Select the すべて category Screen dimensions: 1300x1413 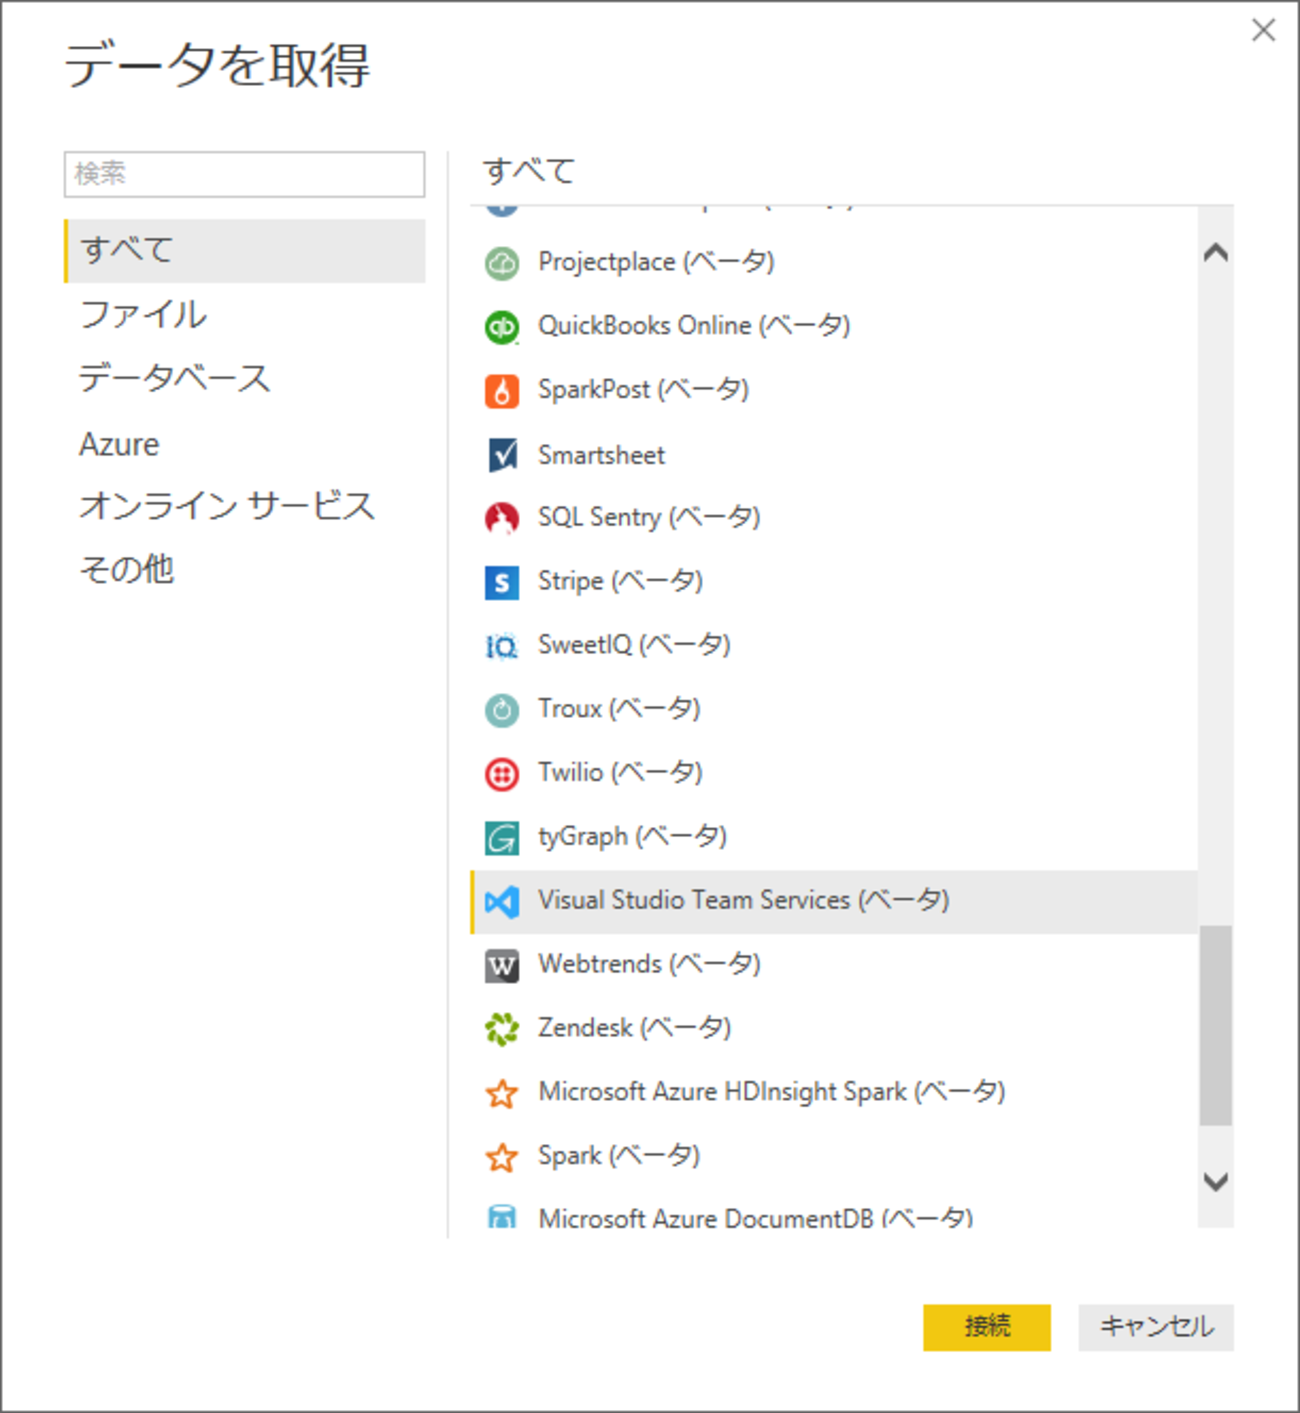point(245,250)
